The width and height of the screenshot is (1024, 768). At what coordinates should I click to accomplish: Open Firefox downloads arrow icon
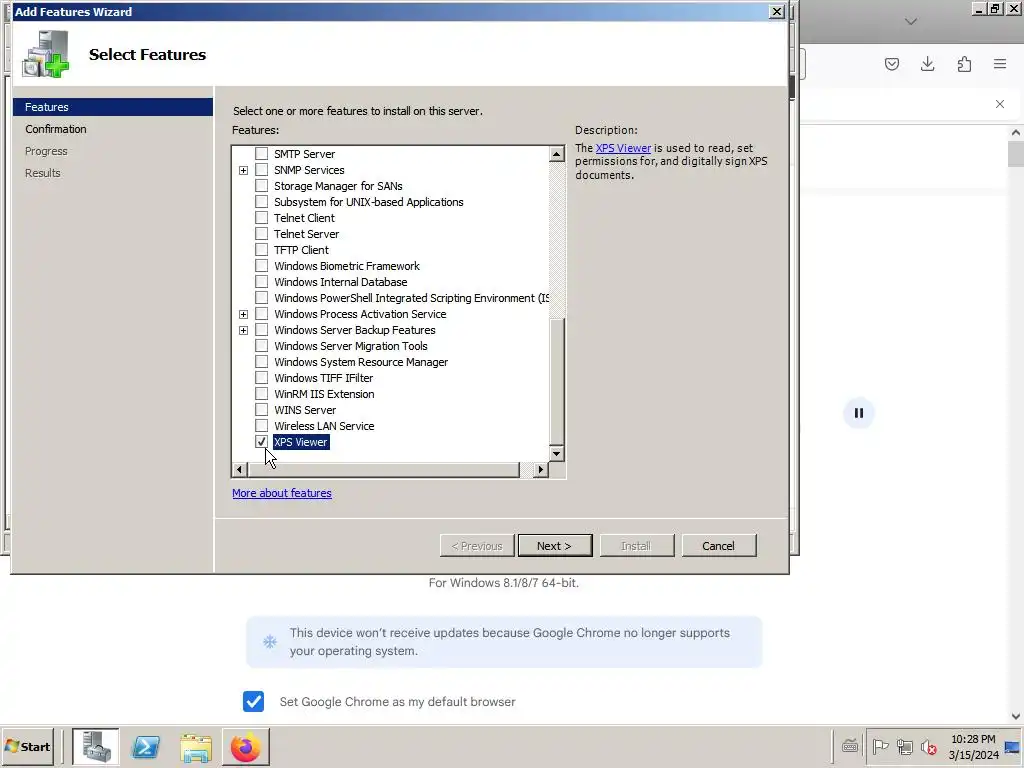(x=927, y=64)
